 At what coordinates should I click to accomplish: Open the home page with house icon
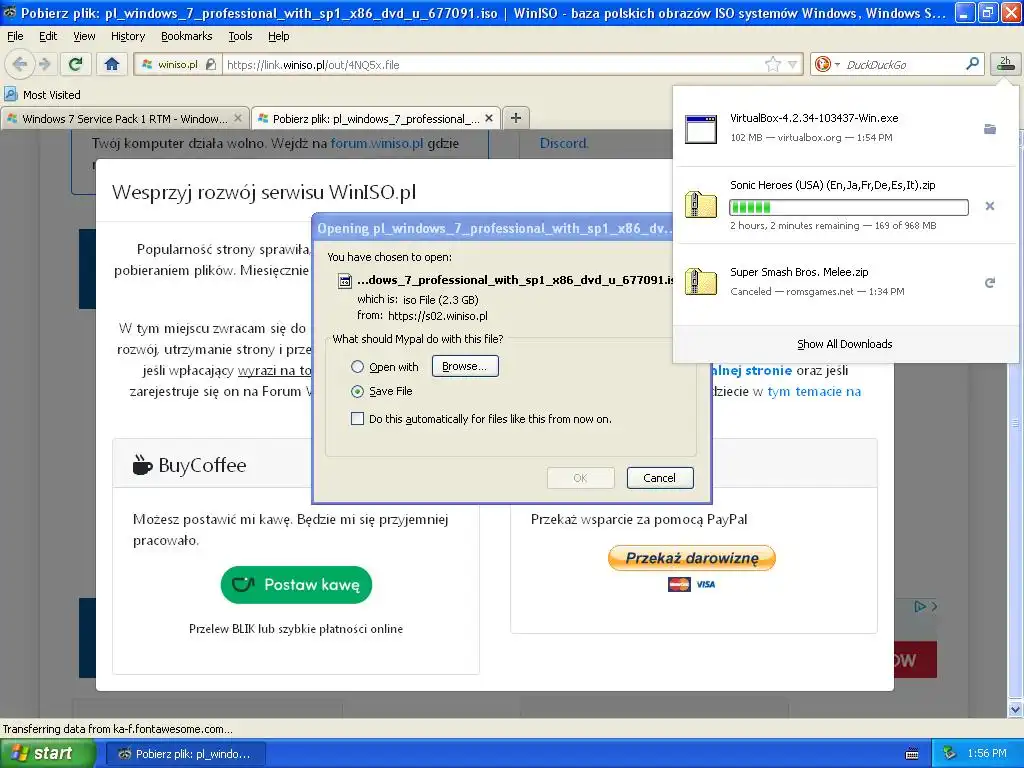point(112,64)
